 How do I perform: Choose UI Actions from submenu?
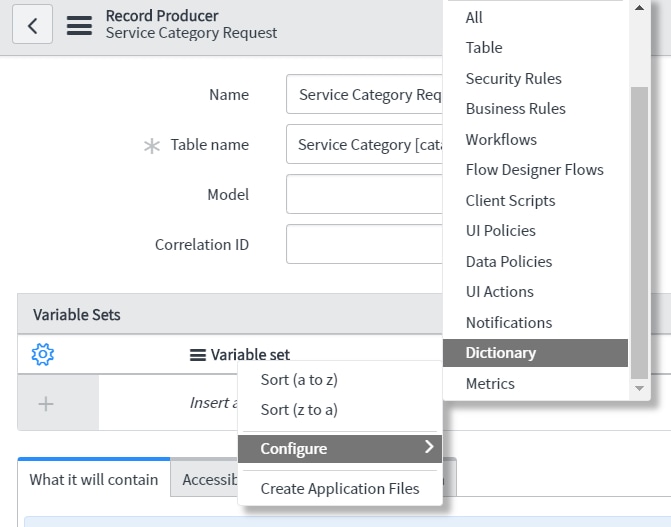click(x=499, y=292)
